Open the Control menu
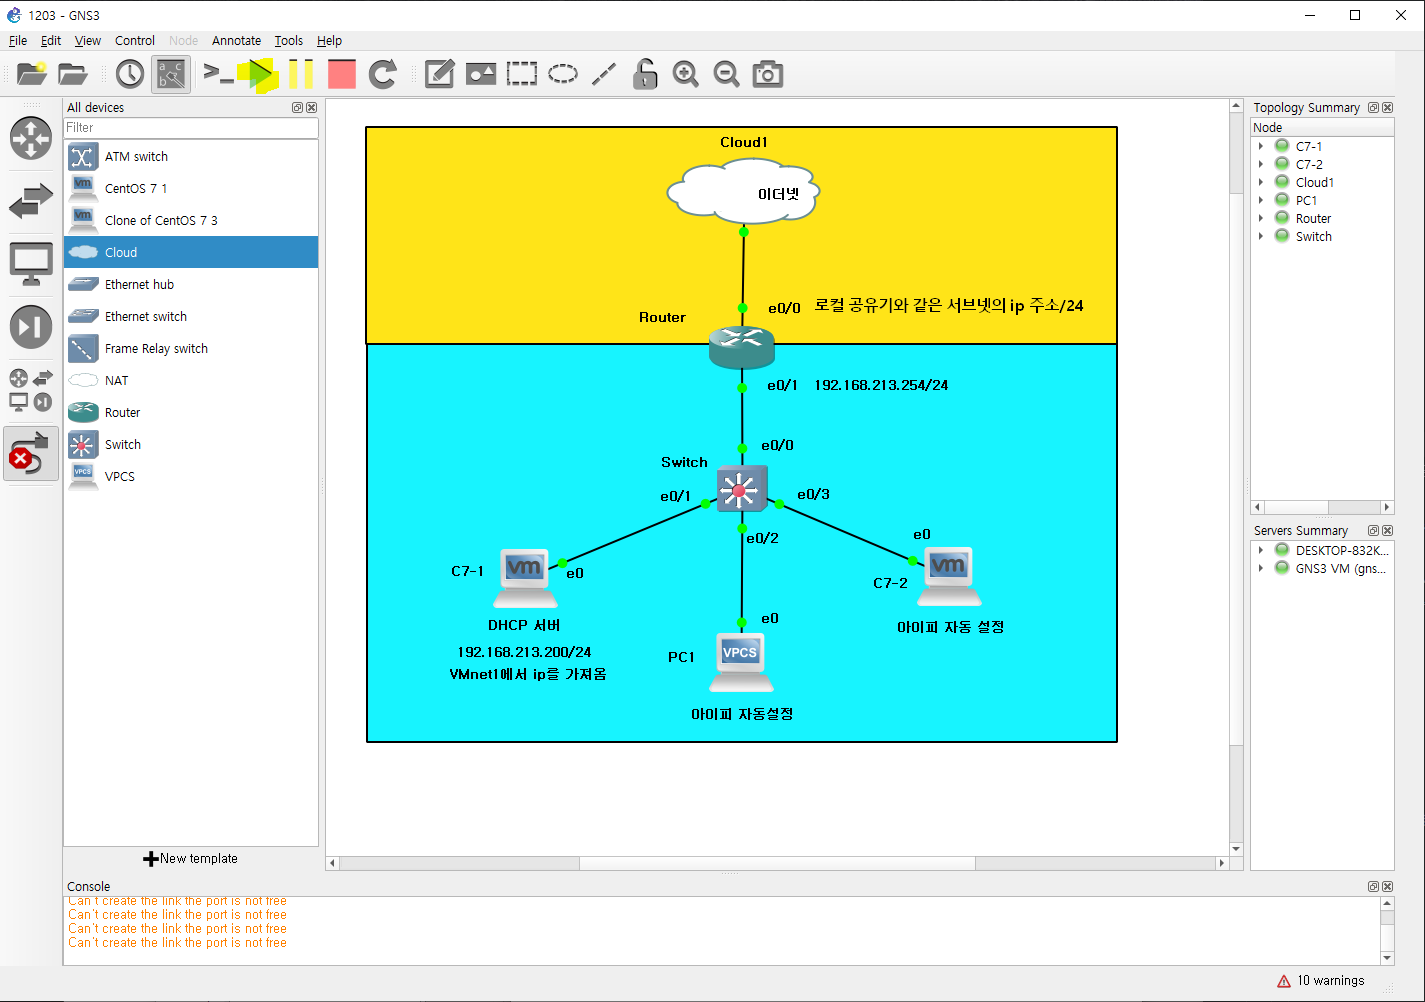 (x=135, y=41)
